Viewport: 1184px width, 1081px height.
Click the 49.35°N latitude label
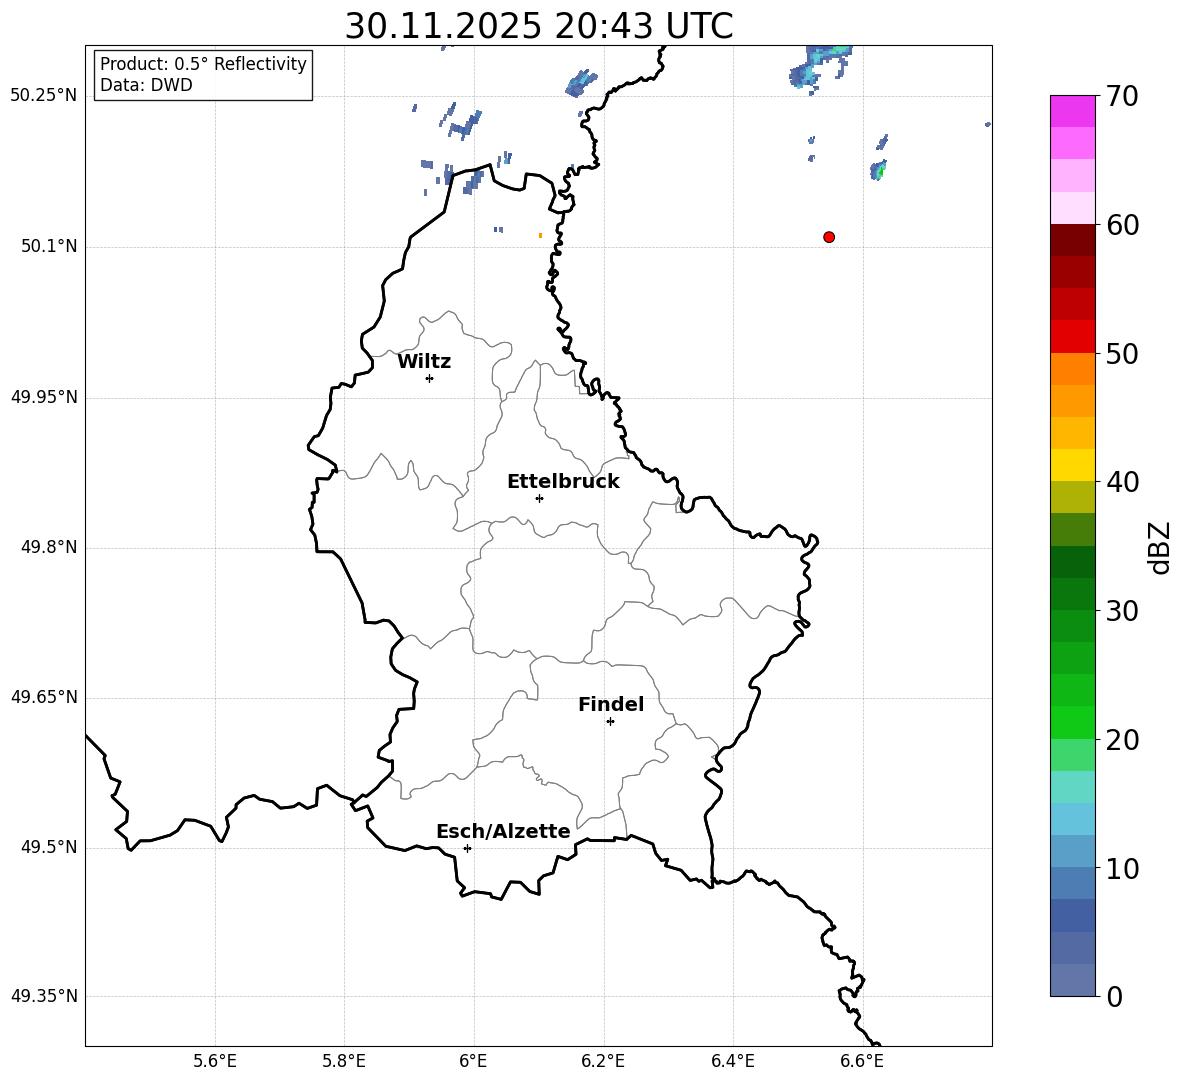44,996
